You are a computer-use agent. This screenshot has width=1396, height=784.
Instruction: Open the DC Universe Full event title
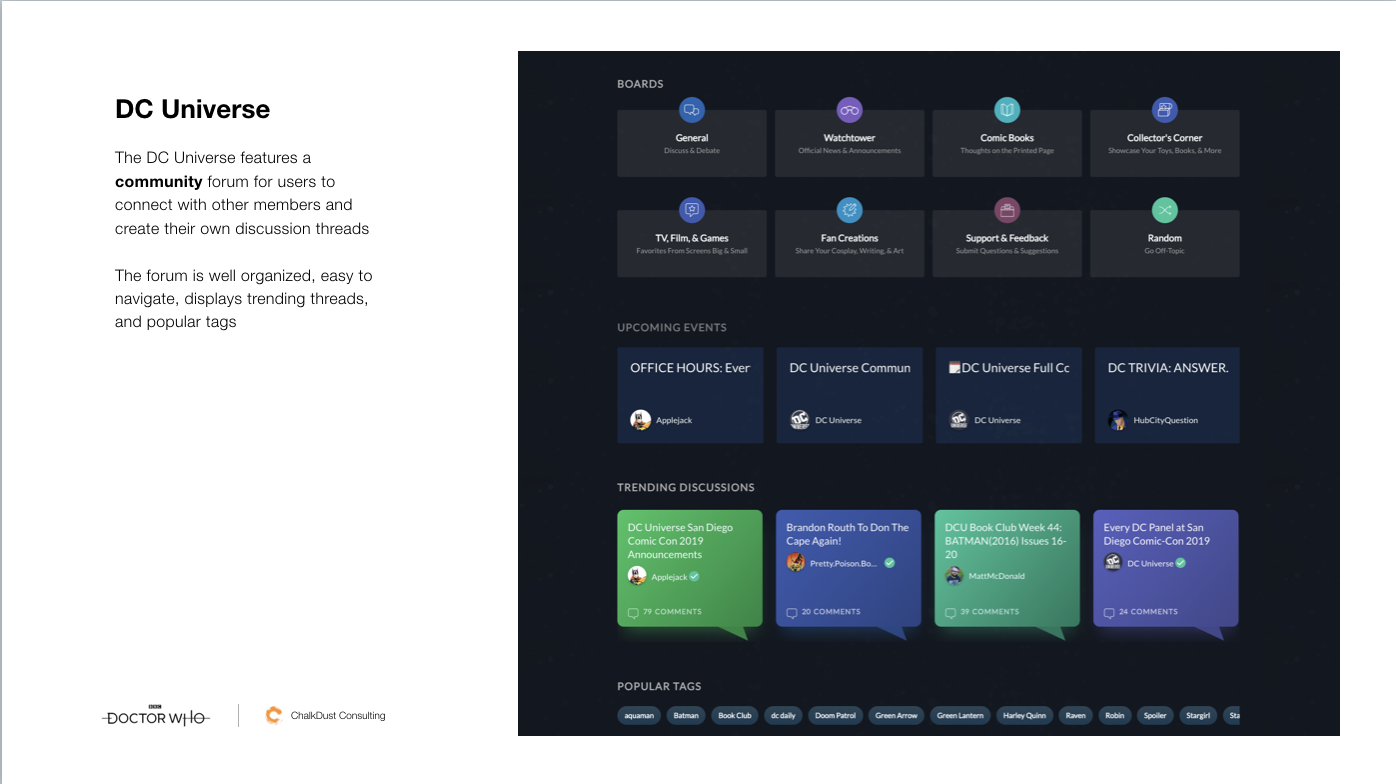click(x=1009, y=368)
